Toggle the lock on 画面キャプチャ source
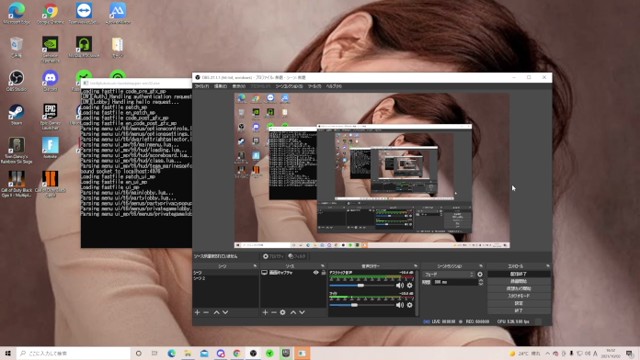Viewport: 640px width, 360px height. 323,272
